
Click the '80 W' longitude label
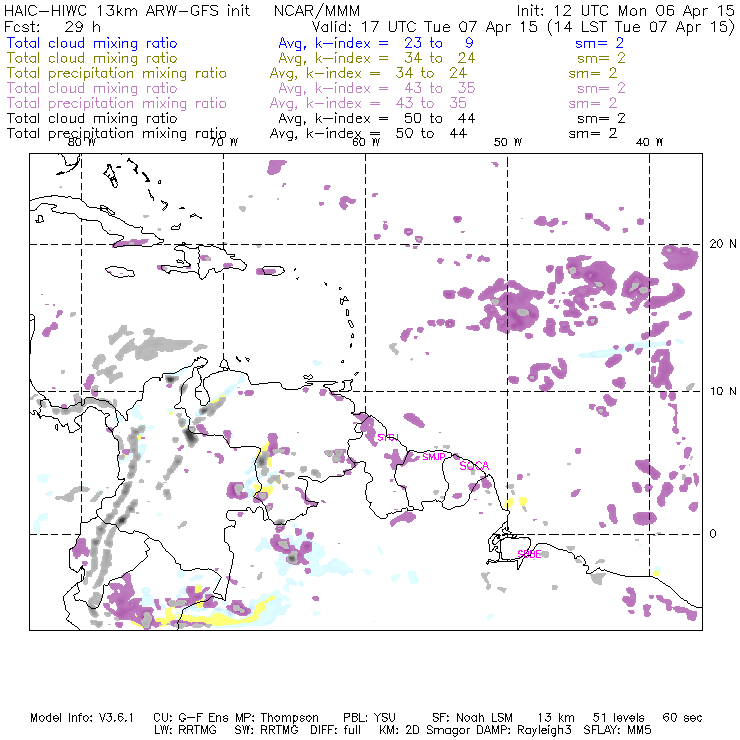tap(82, 142)
